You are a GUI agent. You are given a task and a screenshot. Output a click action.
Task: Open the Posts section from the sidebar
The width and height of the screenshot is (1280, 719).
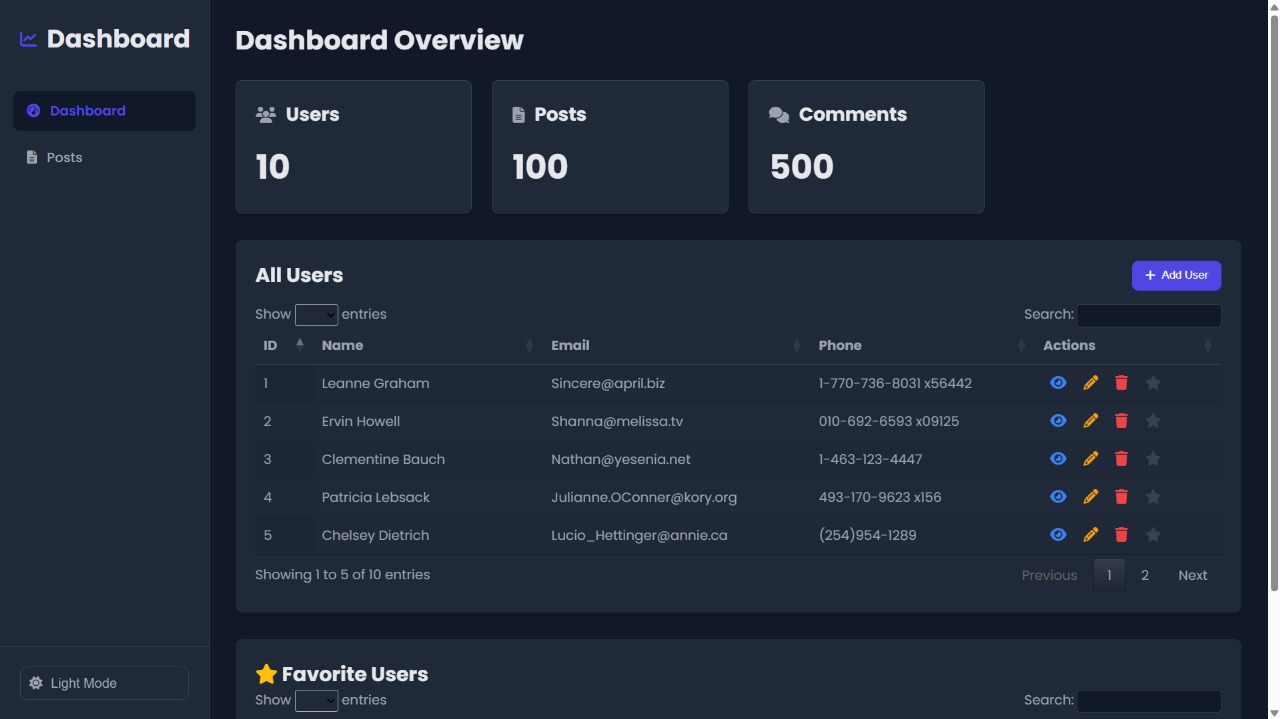[63, 157]
